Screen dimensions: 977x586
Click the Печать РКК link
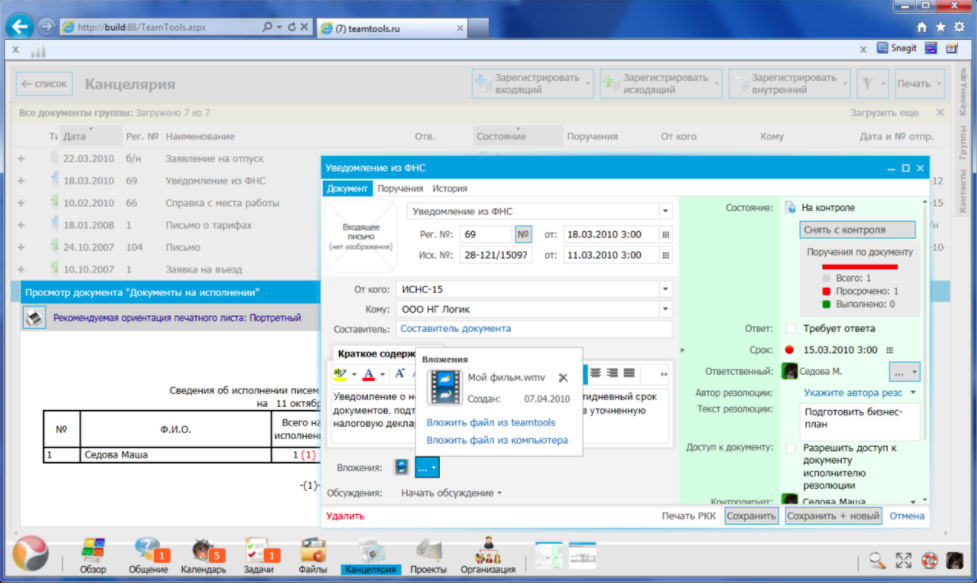click(689, 516)
